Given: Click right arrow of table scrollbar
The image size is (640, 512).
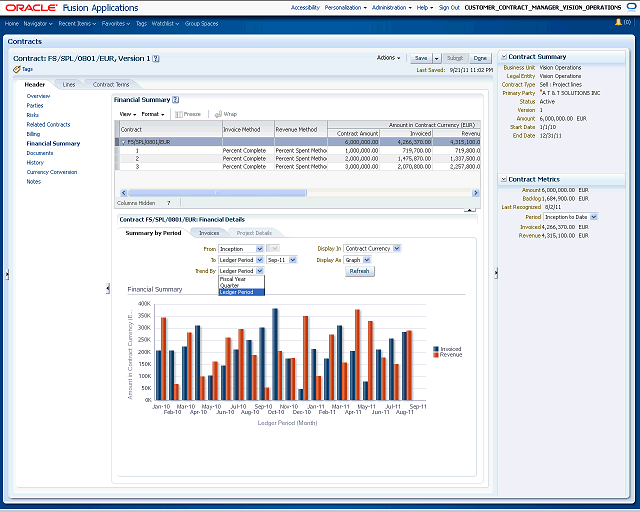Looking at the screenshot, I should click(476, 193).
